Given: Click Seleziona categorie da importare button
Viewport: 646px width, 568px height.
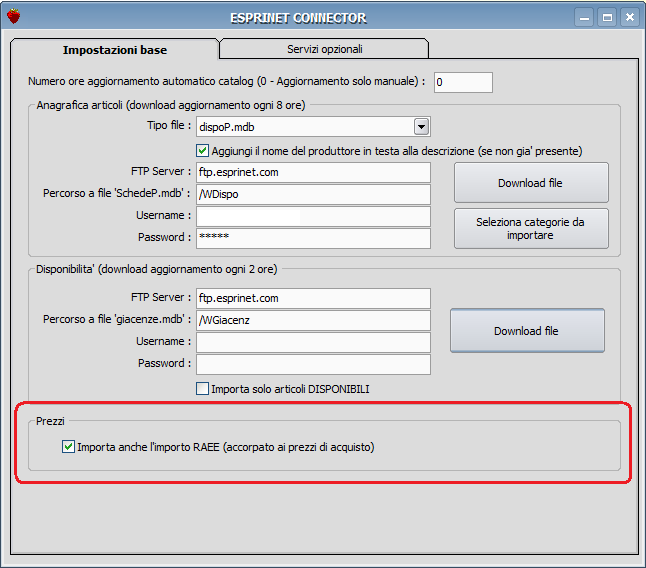Looking at the screenshot, I should 531,229.
